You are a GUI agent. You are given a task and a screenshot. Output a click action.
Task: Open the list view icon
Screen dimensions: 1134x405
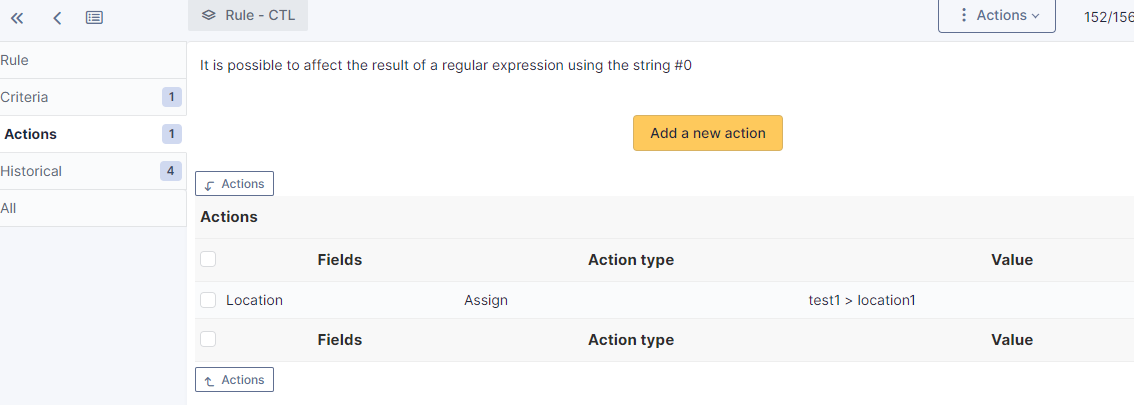(94, 17)
